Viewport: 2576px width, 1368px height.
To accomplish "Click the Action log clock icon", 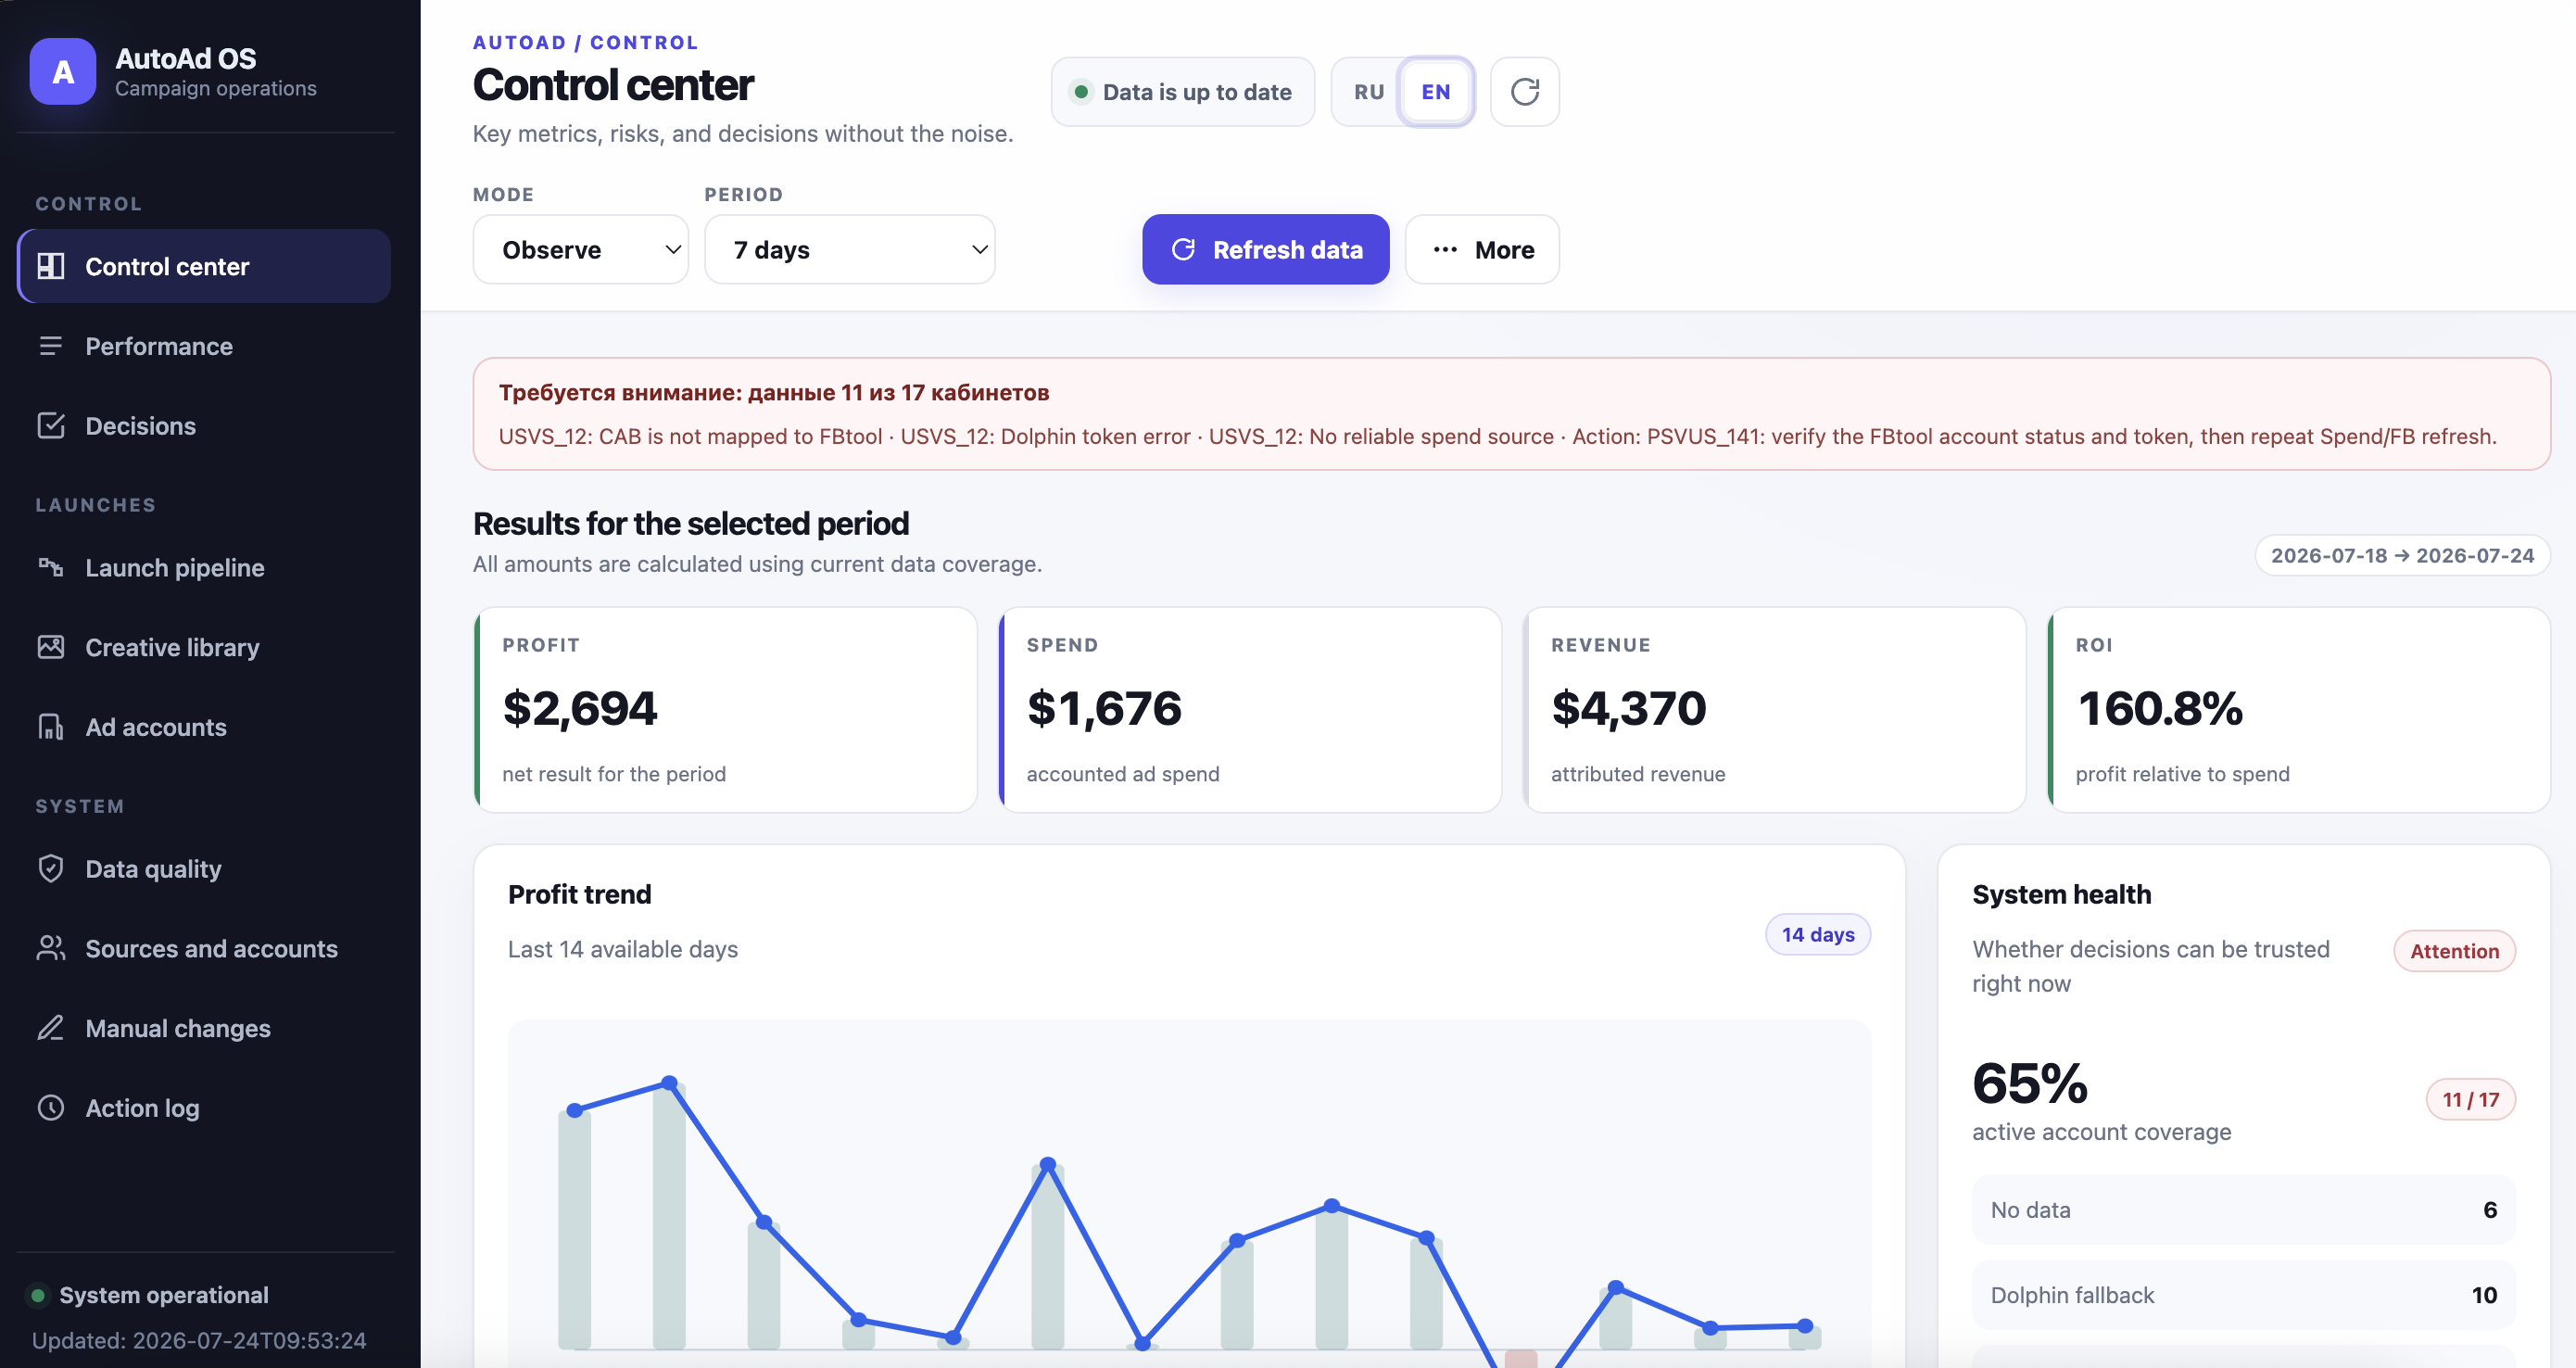I will 51,1108.
